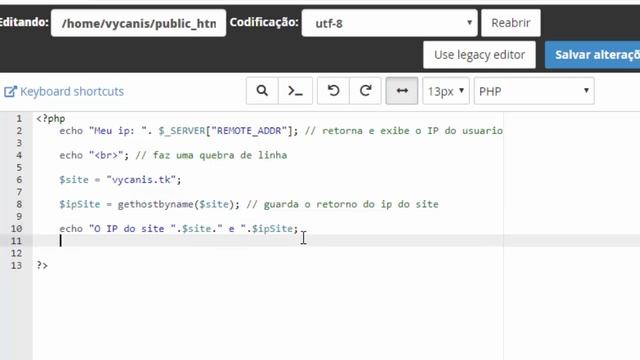The image size is (640, 360).
Task: Open the PHP language mode dropdown
Action: (x=534, y=91)
